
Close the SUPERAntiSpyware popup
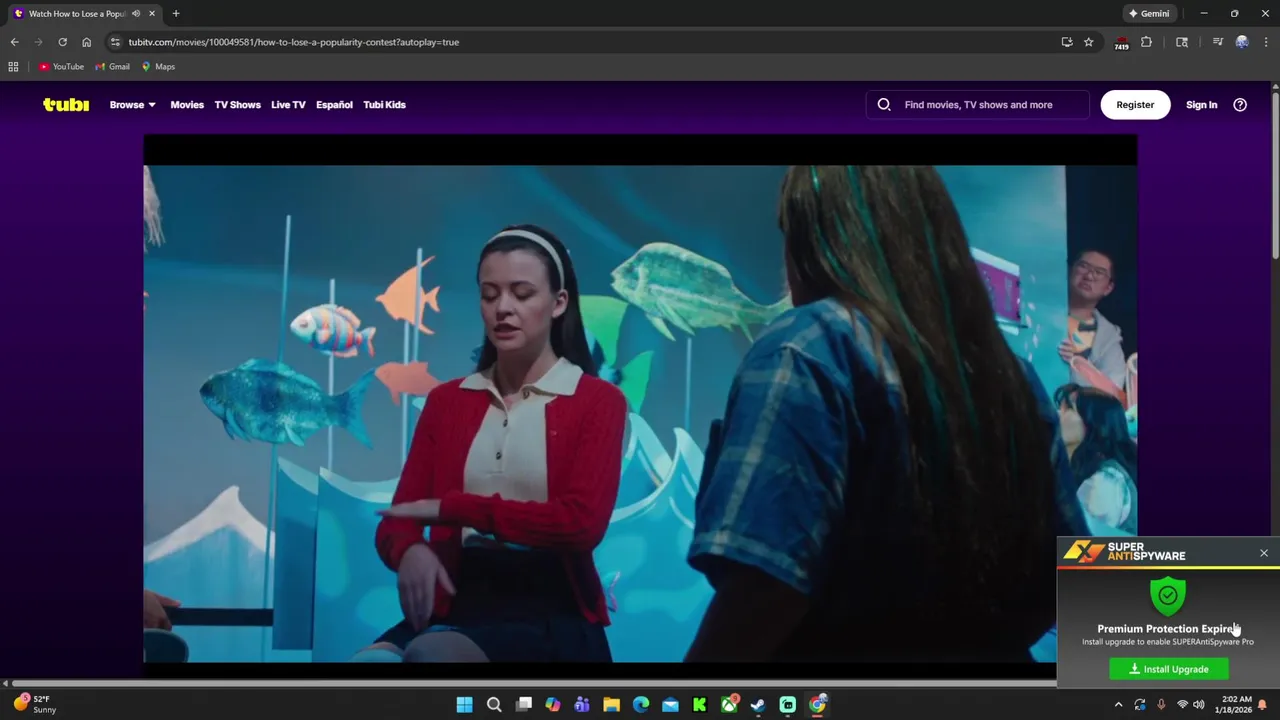(x=1264, y=553)
